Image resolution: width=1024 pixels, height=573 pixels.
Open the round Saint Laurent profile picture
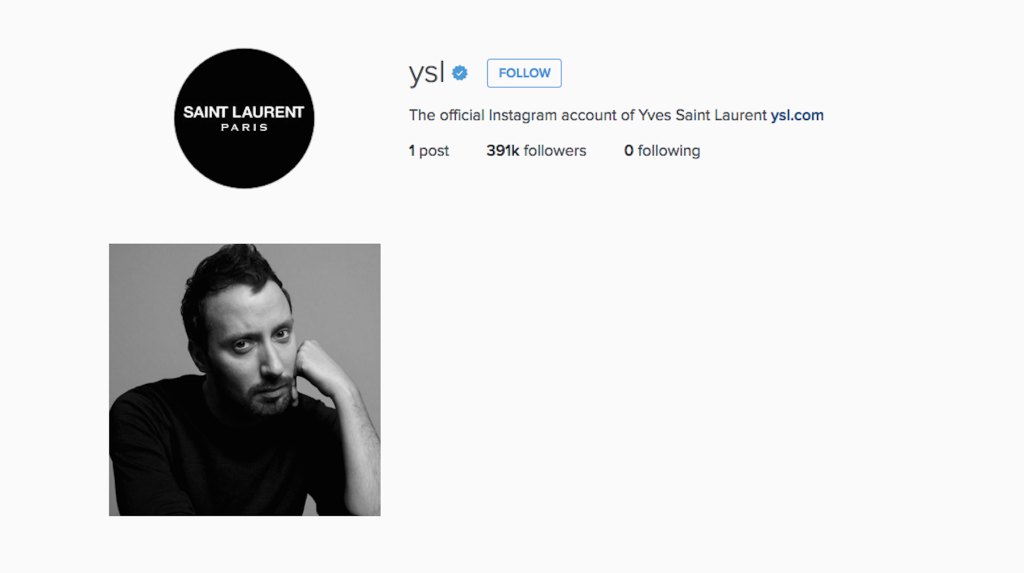pyautogui.click(x=244, y=118)
